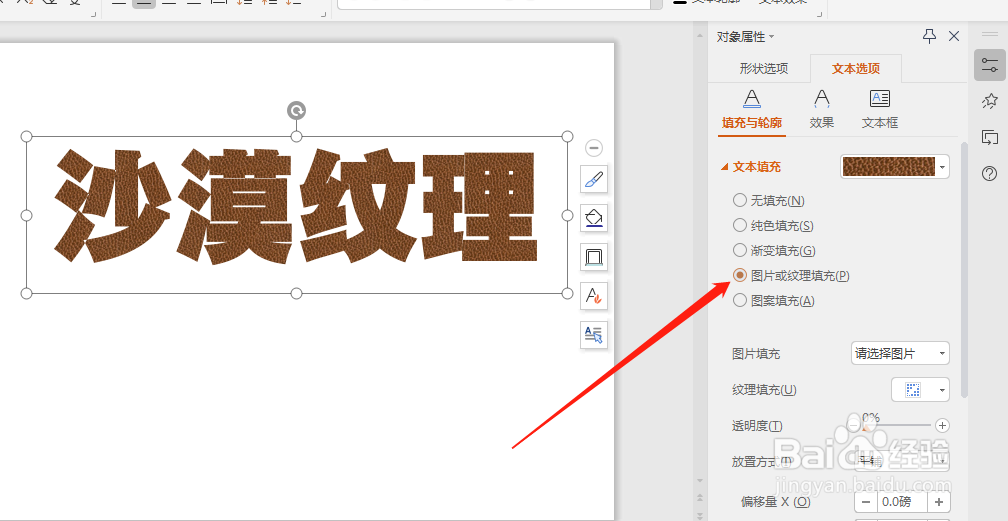Click the sidebar drag grip icon

coord(990,34)
